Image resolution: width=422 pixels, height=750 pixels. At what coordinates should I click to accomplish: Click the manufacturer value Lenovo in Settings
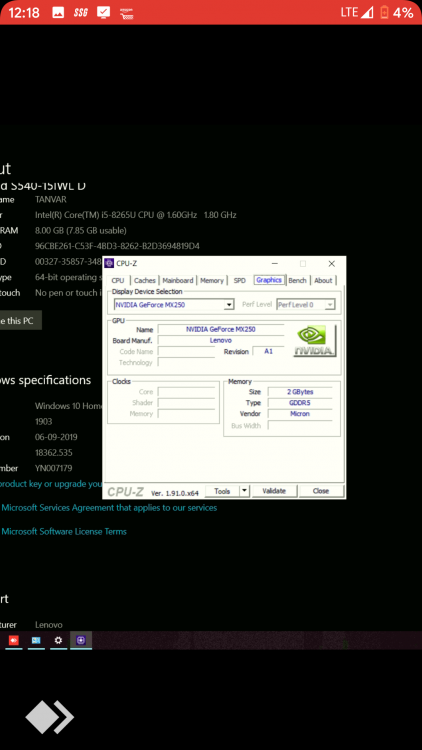[49, 625]
